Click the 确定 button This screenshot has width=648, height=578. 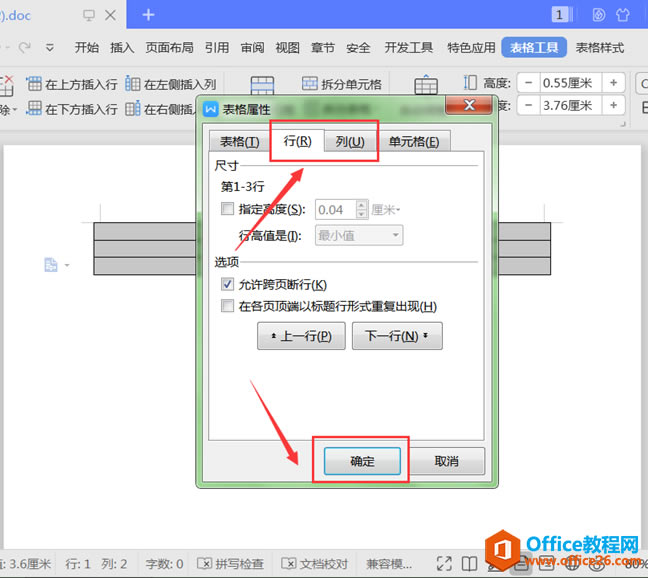tap(362, 461)
